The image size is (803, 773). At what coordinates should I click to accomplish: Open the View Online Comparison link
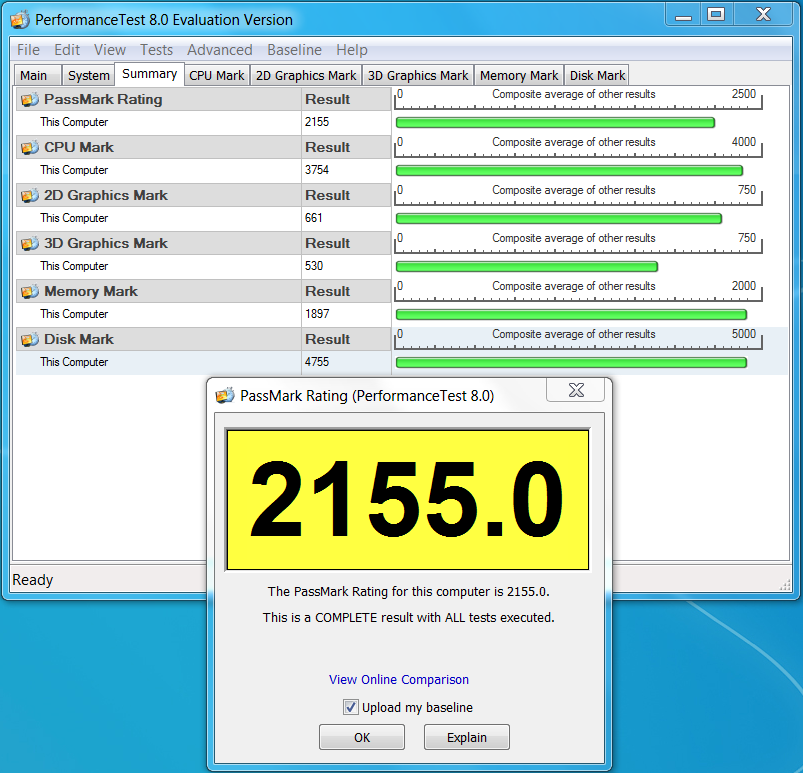tap(398, 679)
